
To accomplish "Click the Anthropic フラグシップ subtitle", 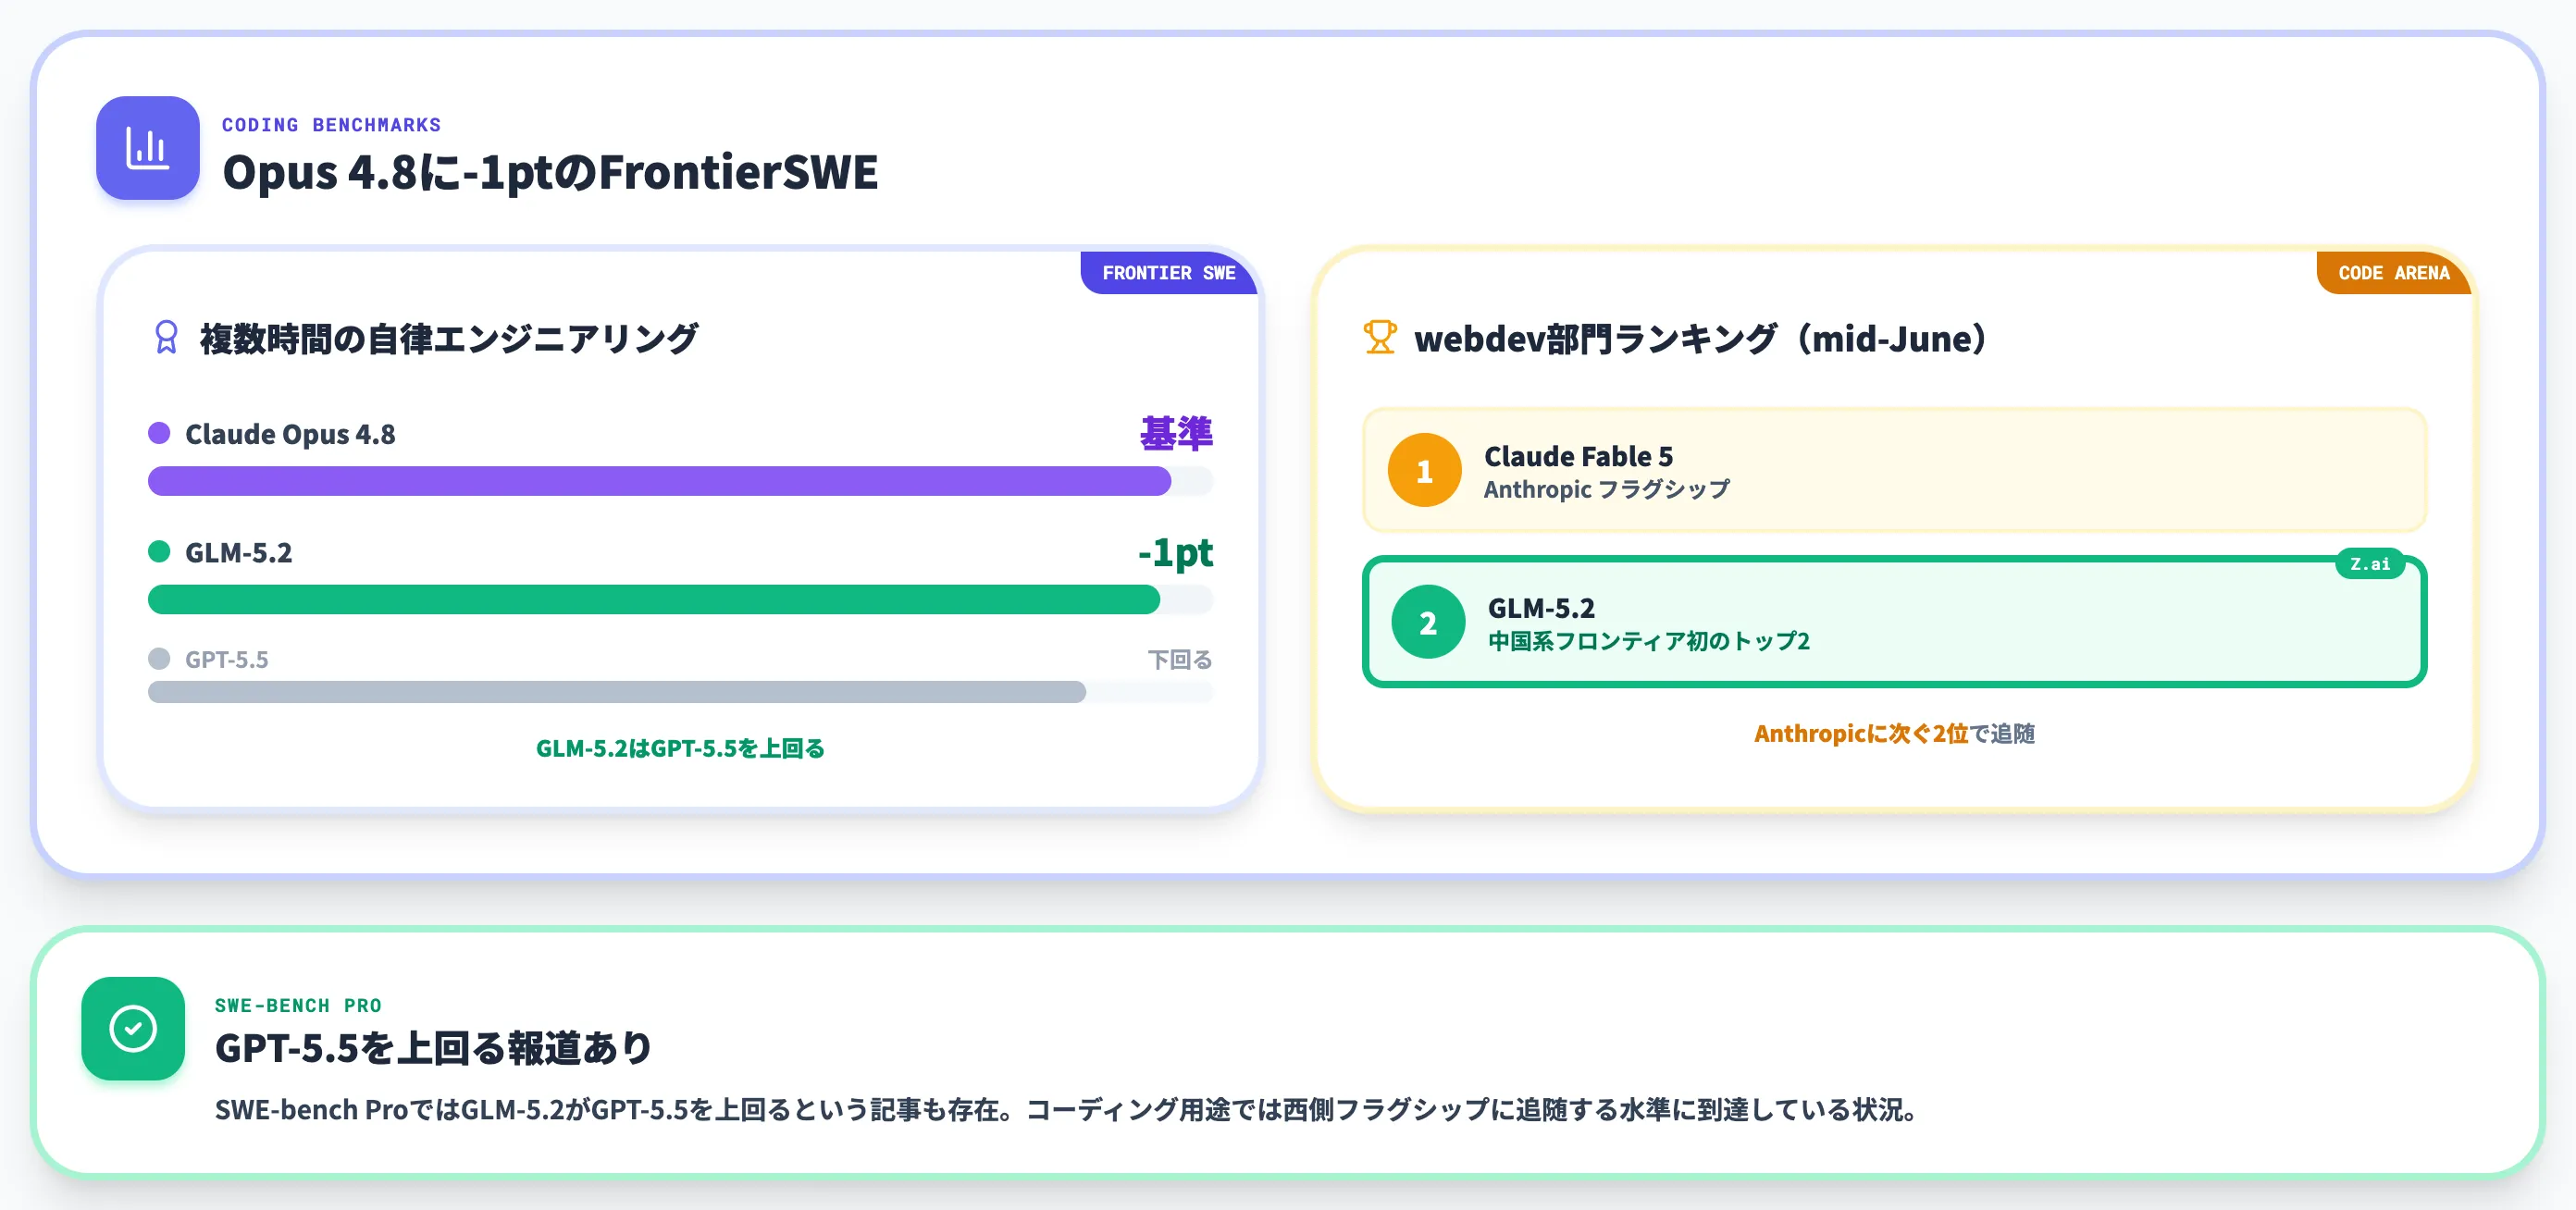I will tap(1606, 489).
